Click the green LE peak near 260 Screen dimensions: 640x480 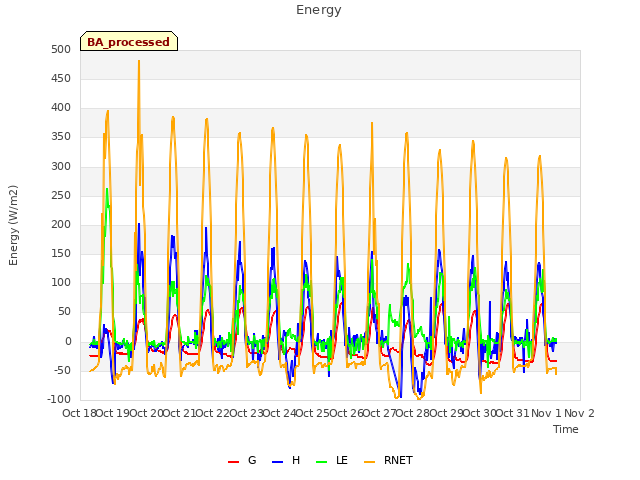[107, 190]
